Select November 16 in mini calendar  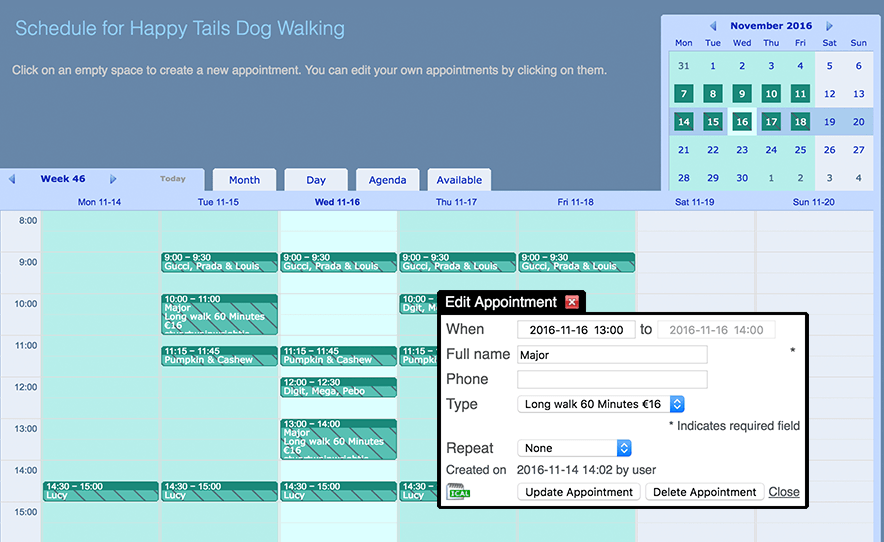tap(742, 122)
